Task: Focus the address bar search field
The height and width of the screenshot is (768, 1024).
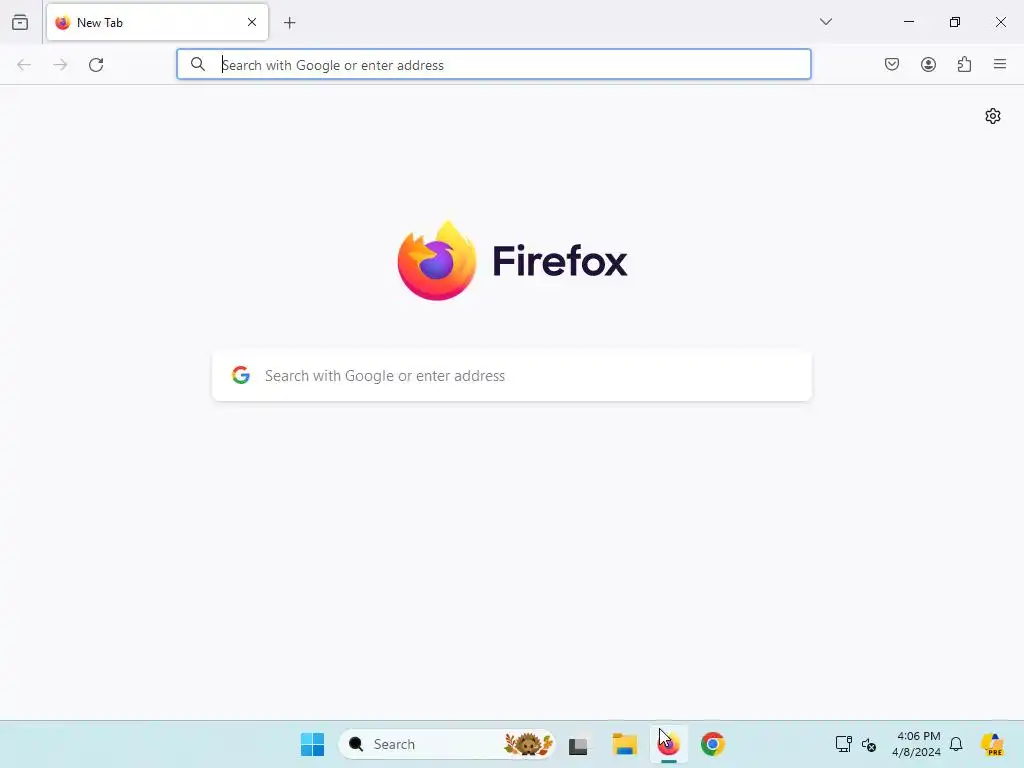Action: (x=494, y=64)
